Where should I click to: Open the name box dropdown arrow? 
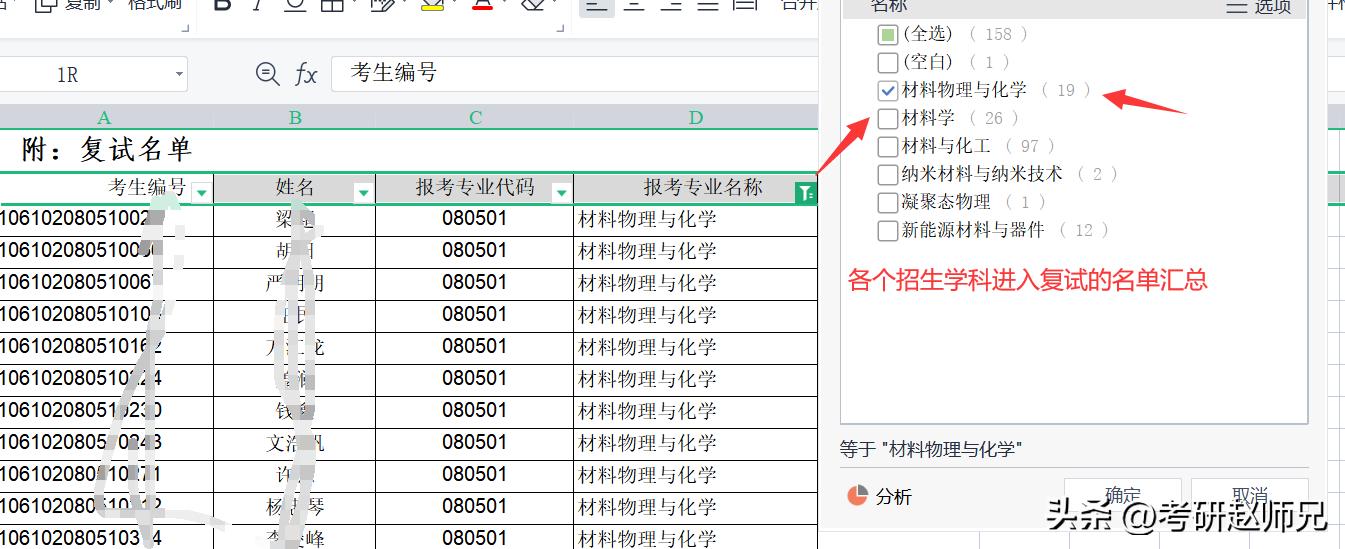tap(179, 74)
